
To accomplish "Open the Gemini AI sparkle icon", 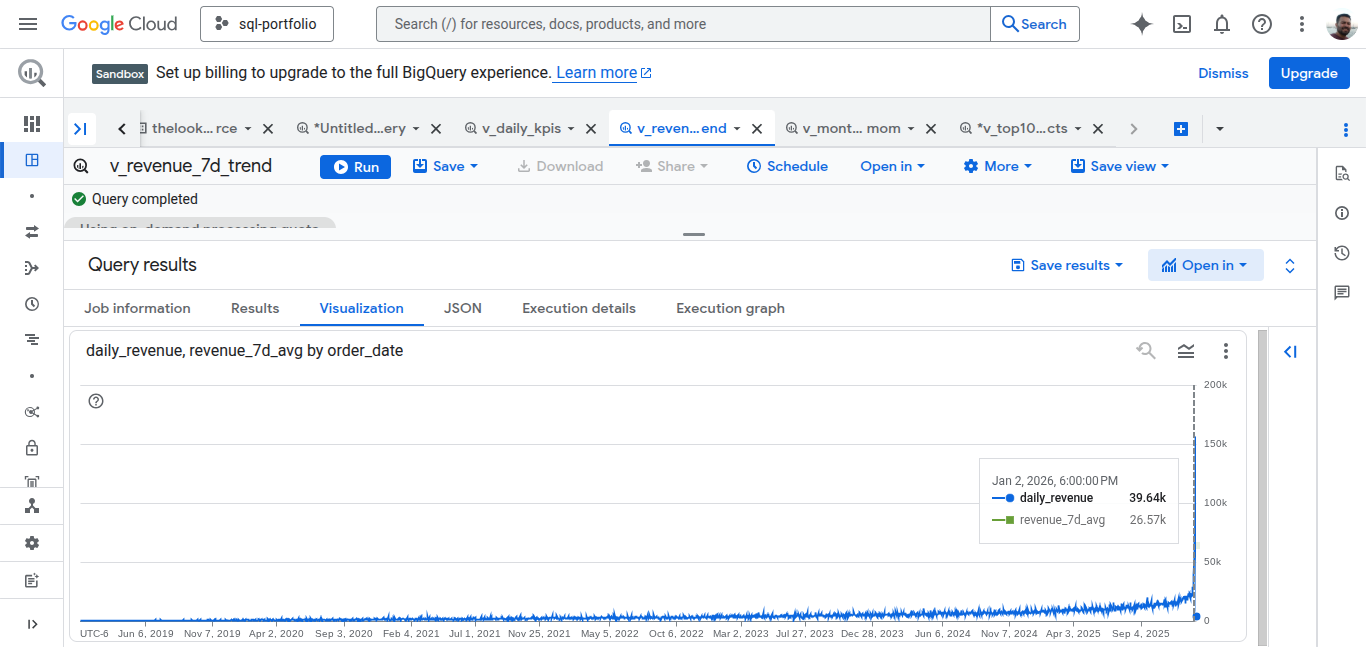I will pos(1141,24).
